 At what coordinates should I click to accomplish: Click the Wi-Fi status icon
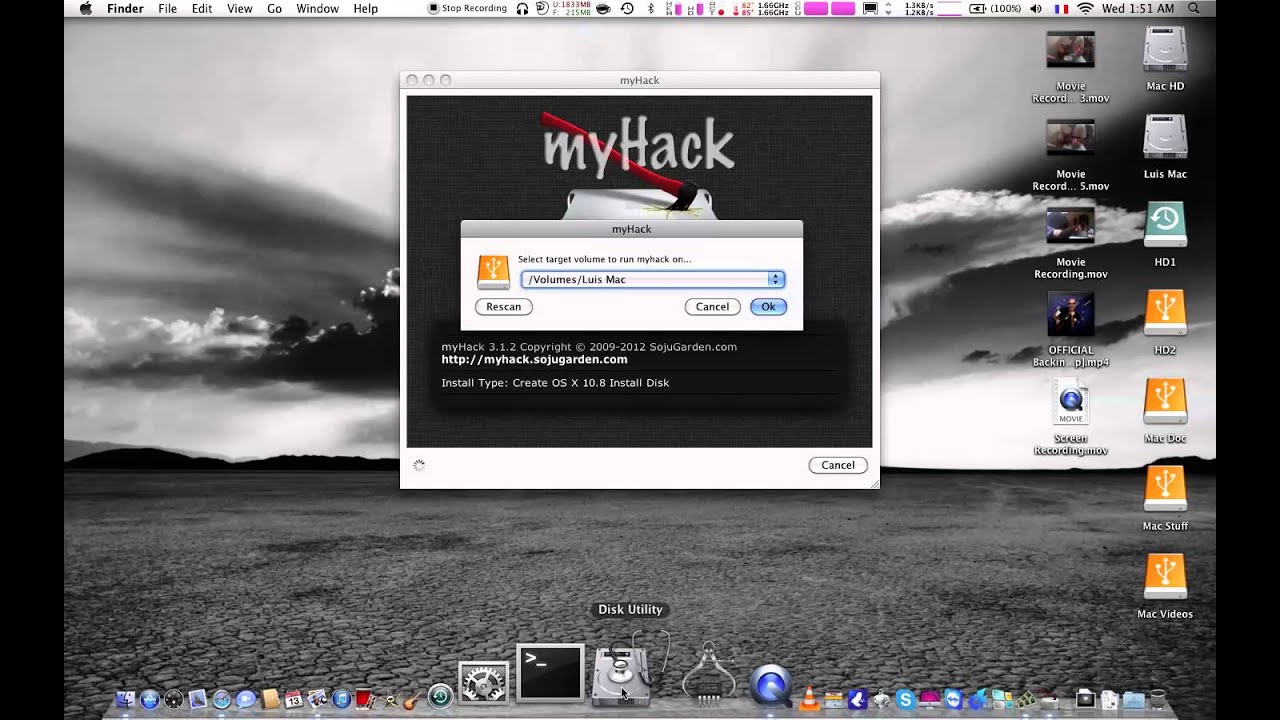point(1085,8)
